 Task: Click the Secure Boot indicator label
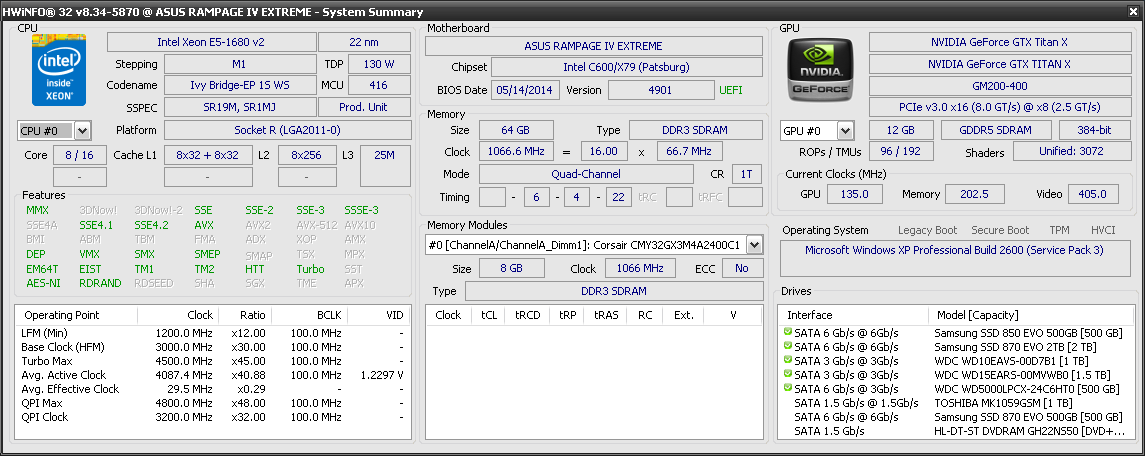[1001, 230]
